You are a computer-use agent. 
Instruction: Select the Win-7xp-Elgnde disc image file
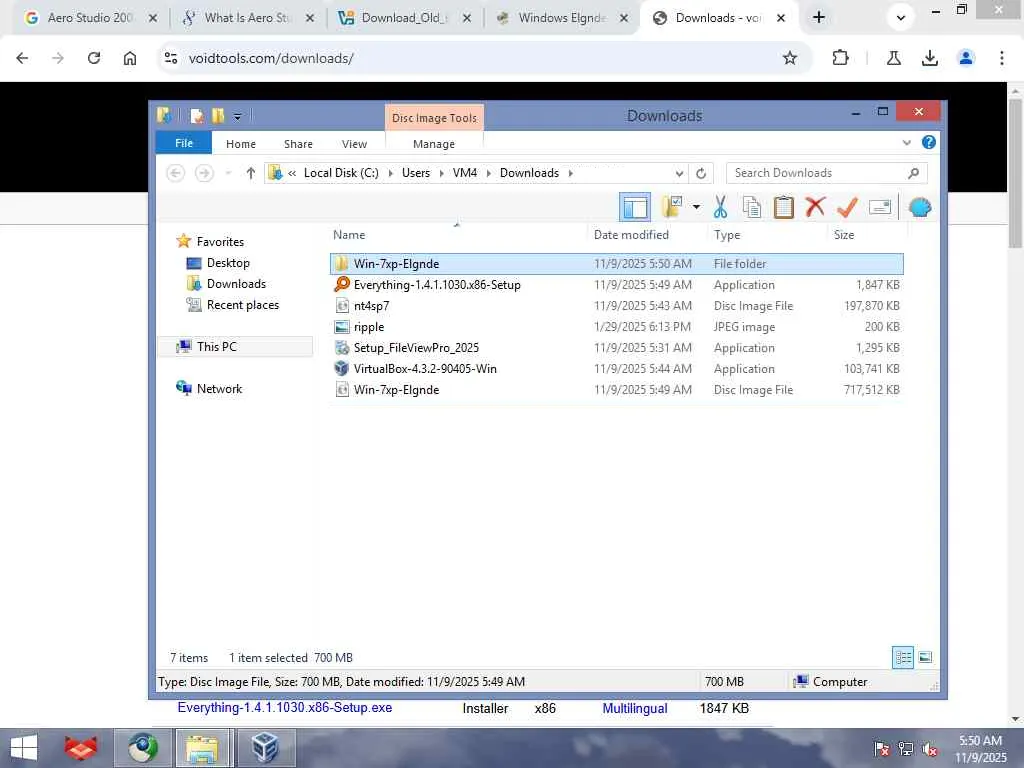(616, 390)
